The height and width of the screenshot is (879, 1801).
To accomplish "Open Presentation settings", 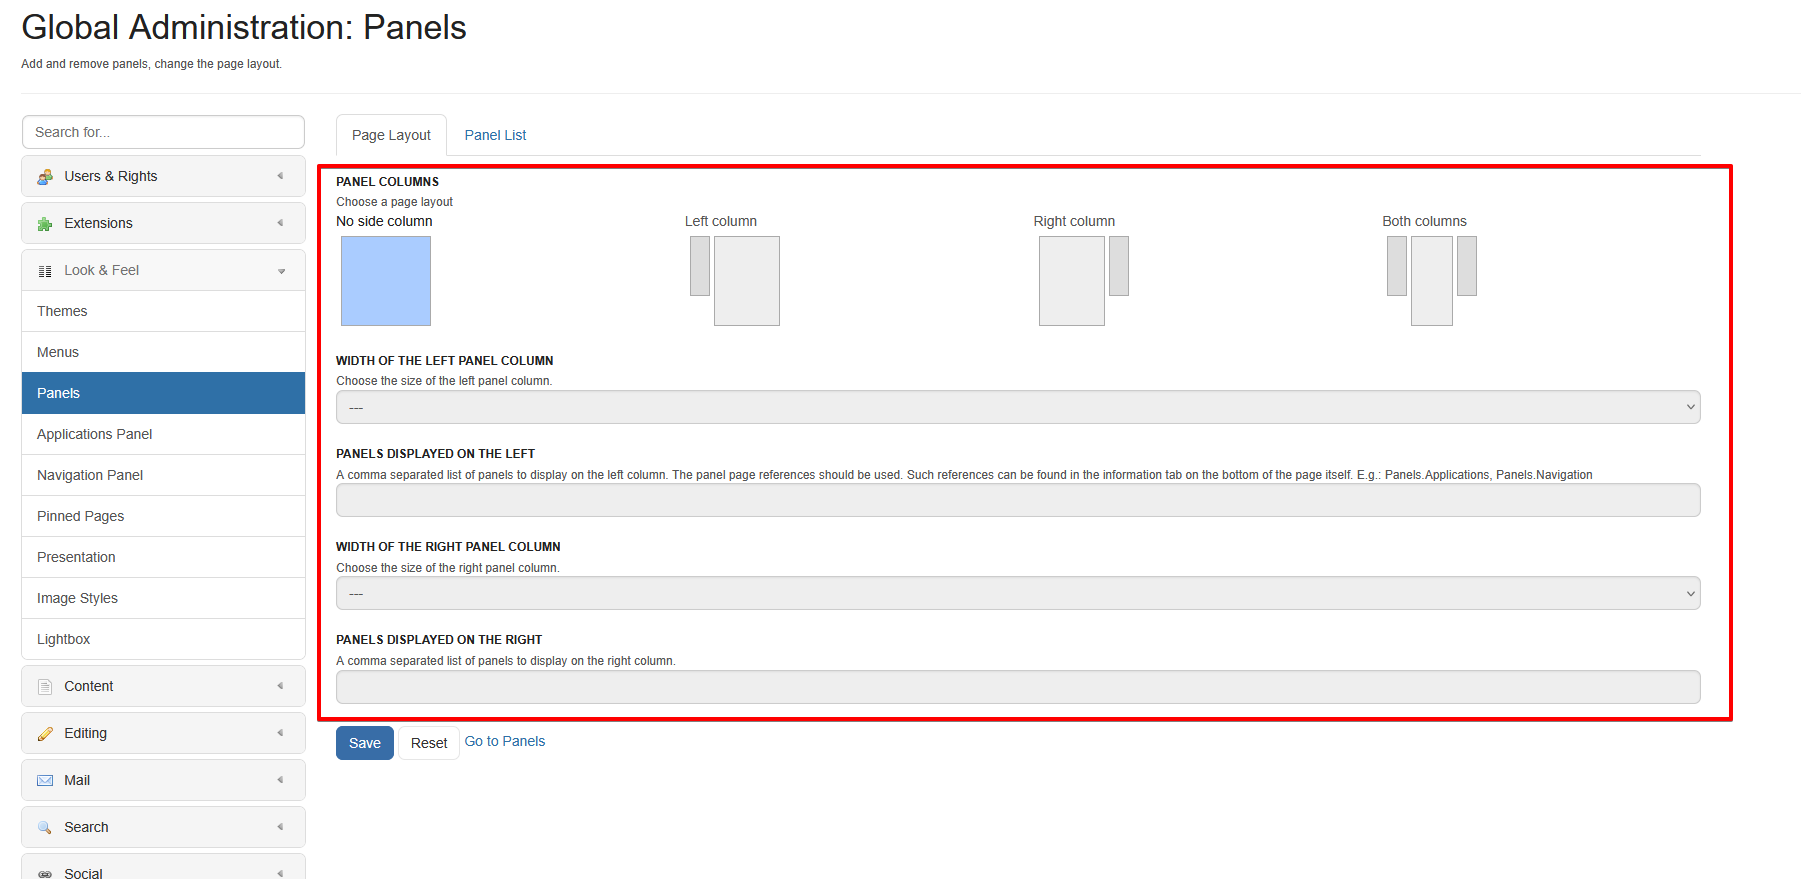I will (163, 557).
